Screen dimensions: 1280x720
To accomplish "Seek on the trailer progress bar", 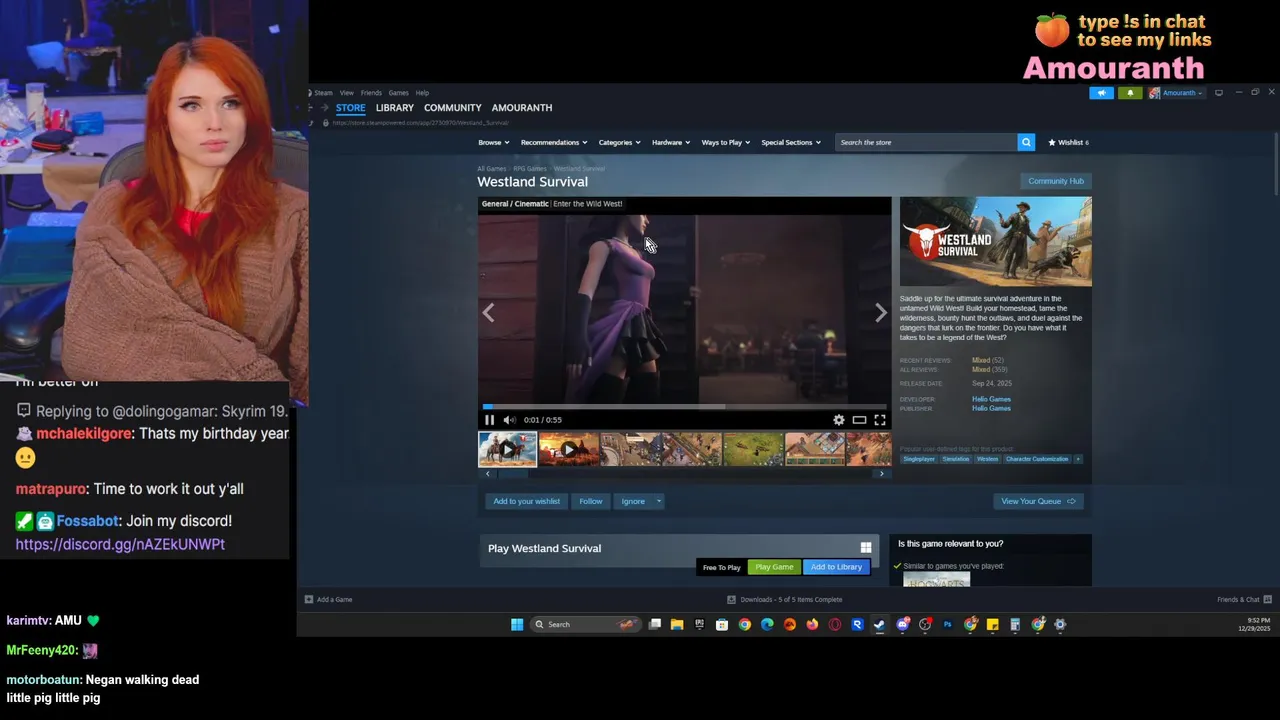I will tap(684, 406).
